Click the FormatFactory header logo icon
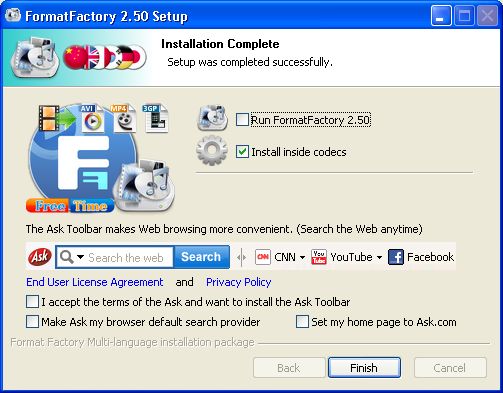 [35, 57]
